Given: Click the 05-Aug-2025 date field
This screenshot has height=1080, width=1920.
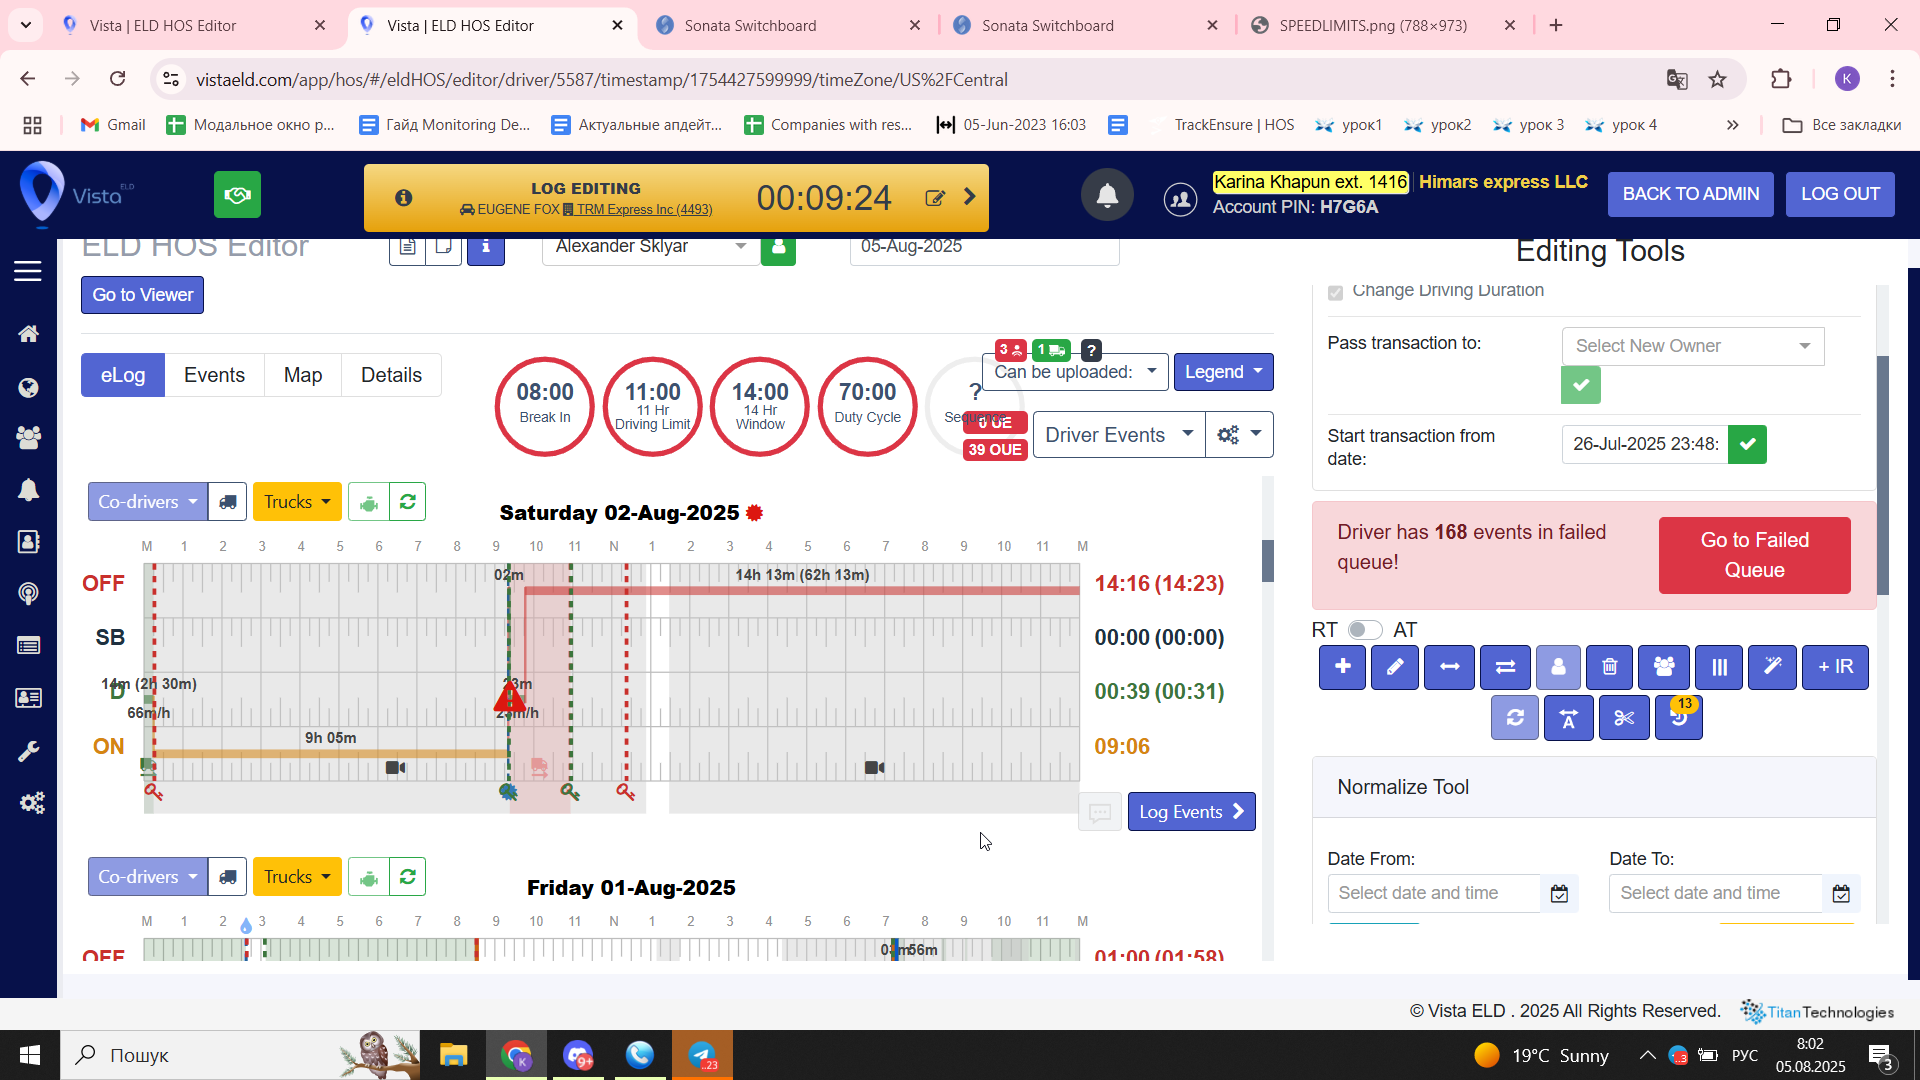Looking at the screenshot, I should (x=984, y=247).
